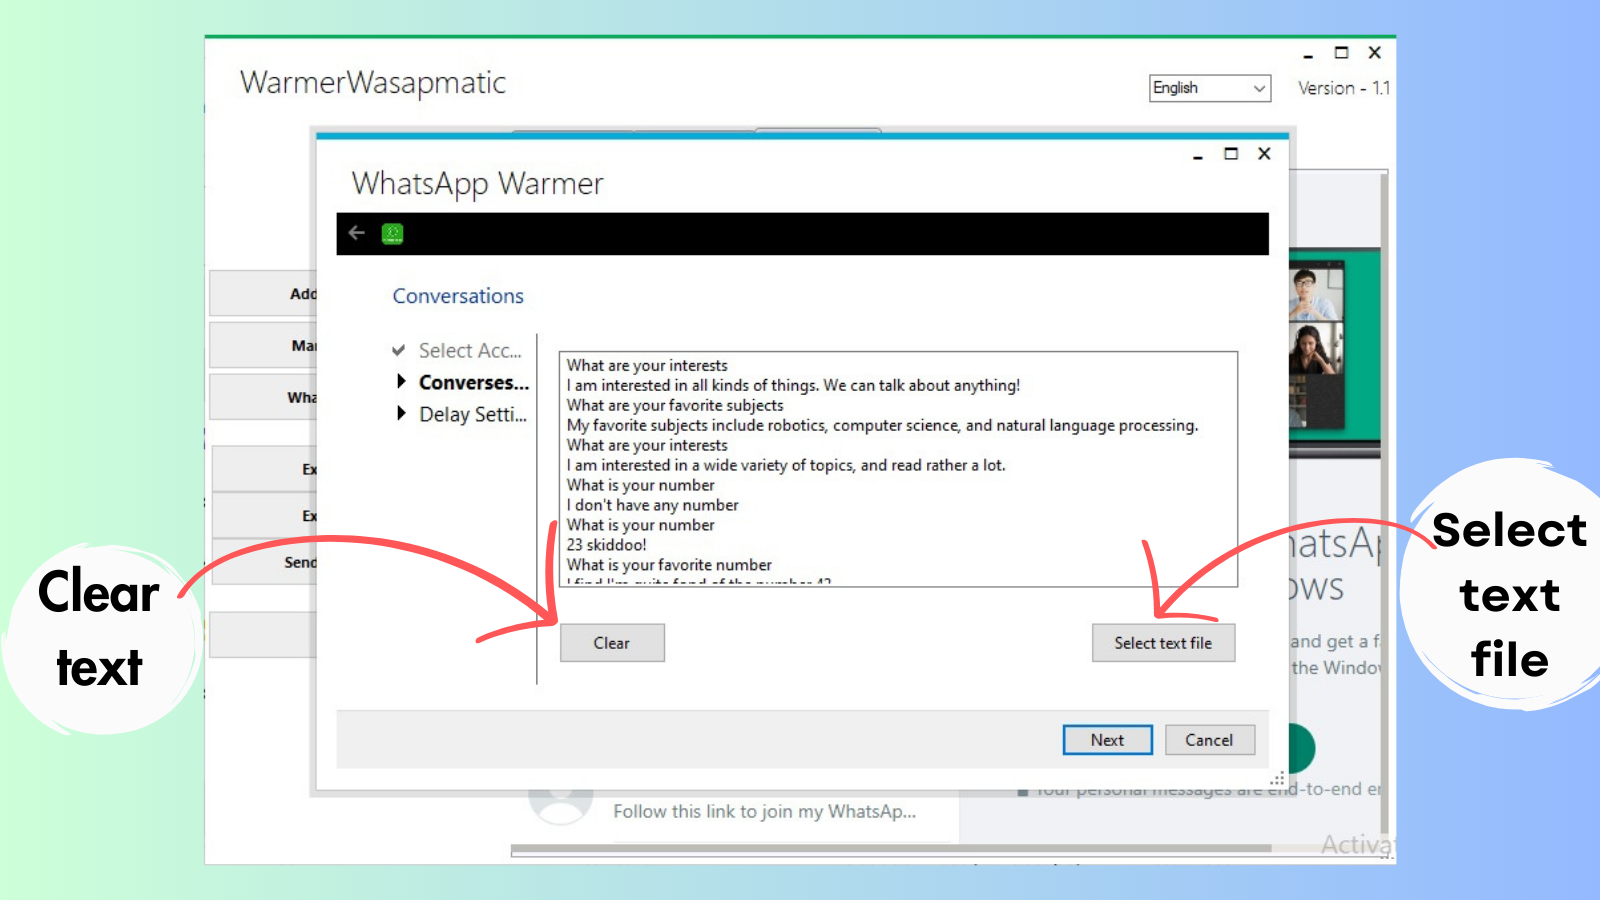Close the WhatsApp Warmer dialog
The height and width of the screenshot is (900, 1600).
click(x=1264, y=154)
